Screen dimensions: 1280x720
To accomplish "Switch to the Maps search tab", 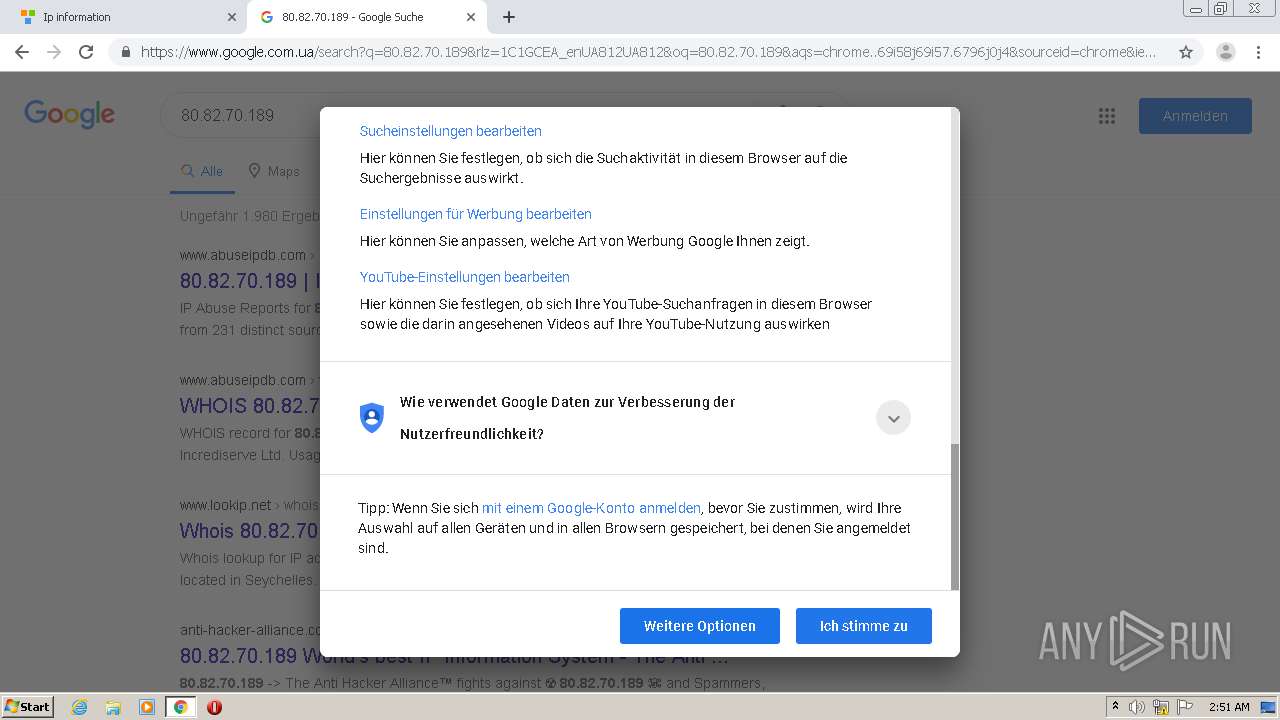I will pyautogui.click(x=274, y=171).
